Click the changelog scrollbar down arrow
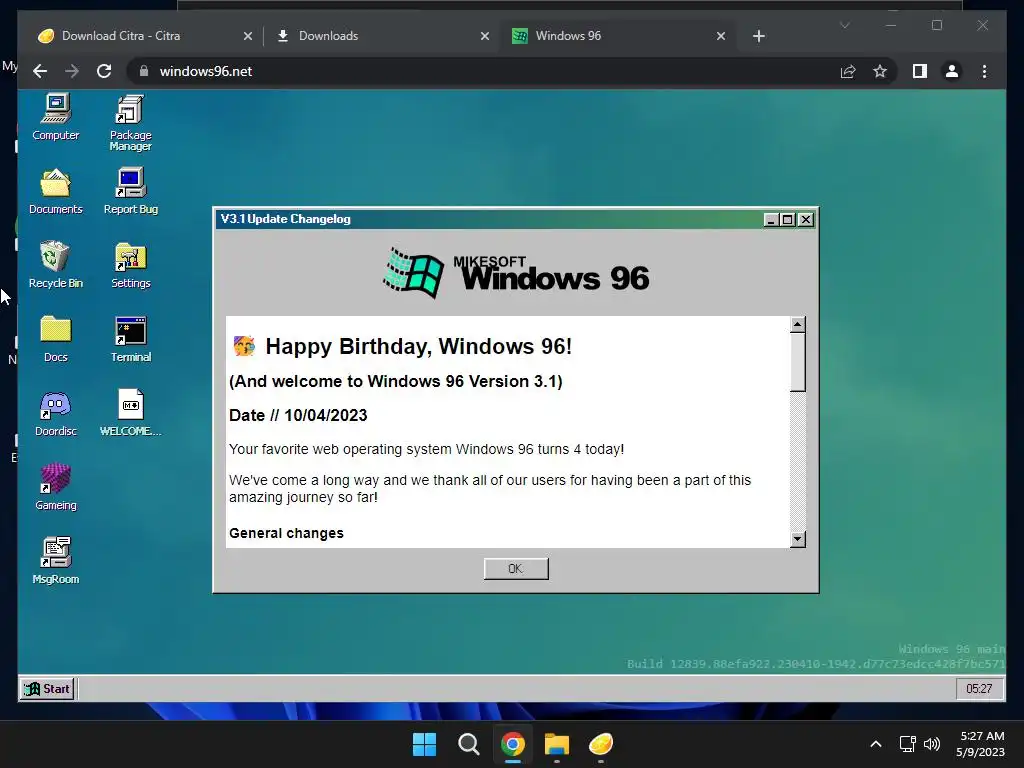This screenshot has height=768, width=1024. 797,539
